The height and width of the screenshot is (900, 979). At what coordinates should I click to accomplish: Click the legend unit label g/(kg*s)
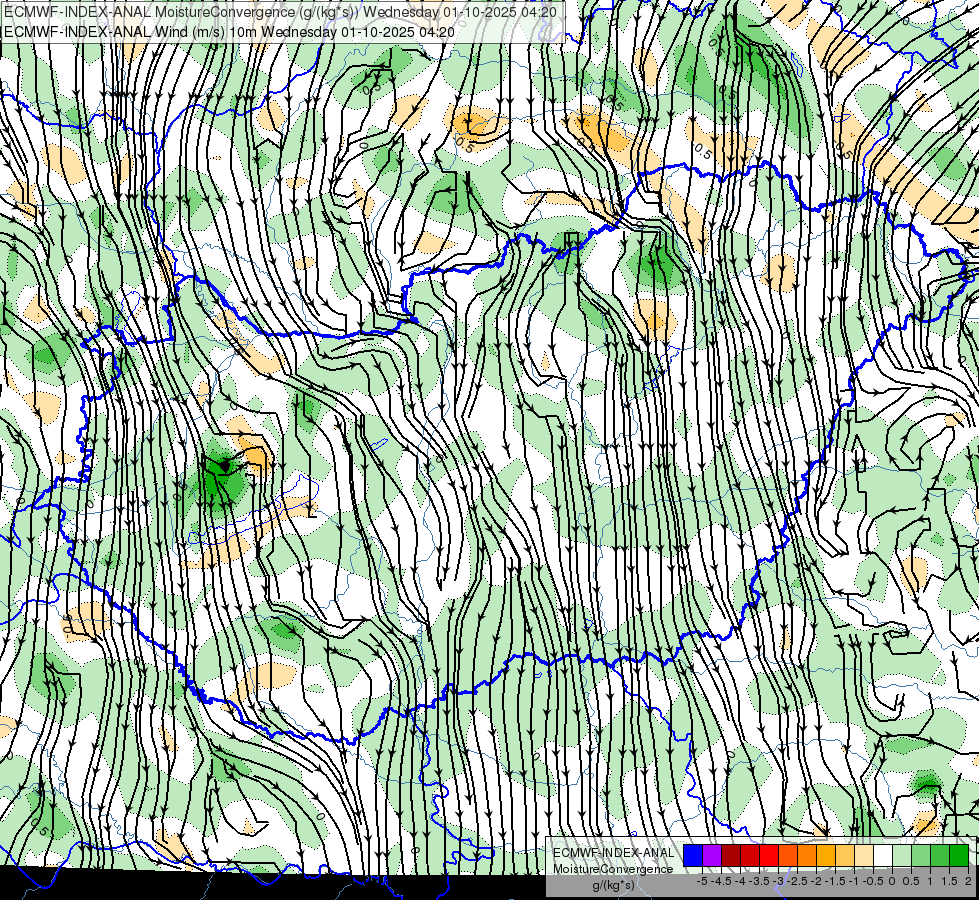pos(613,886)
